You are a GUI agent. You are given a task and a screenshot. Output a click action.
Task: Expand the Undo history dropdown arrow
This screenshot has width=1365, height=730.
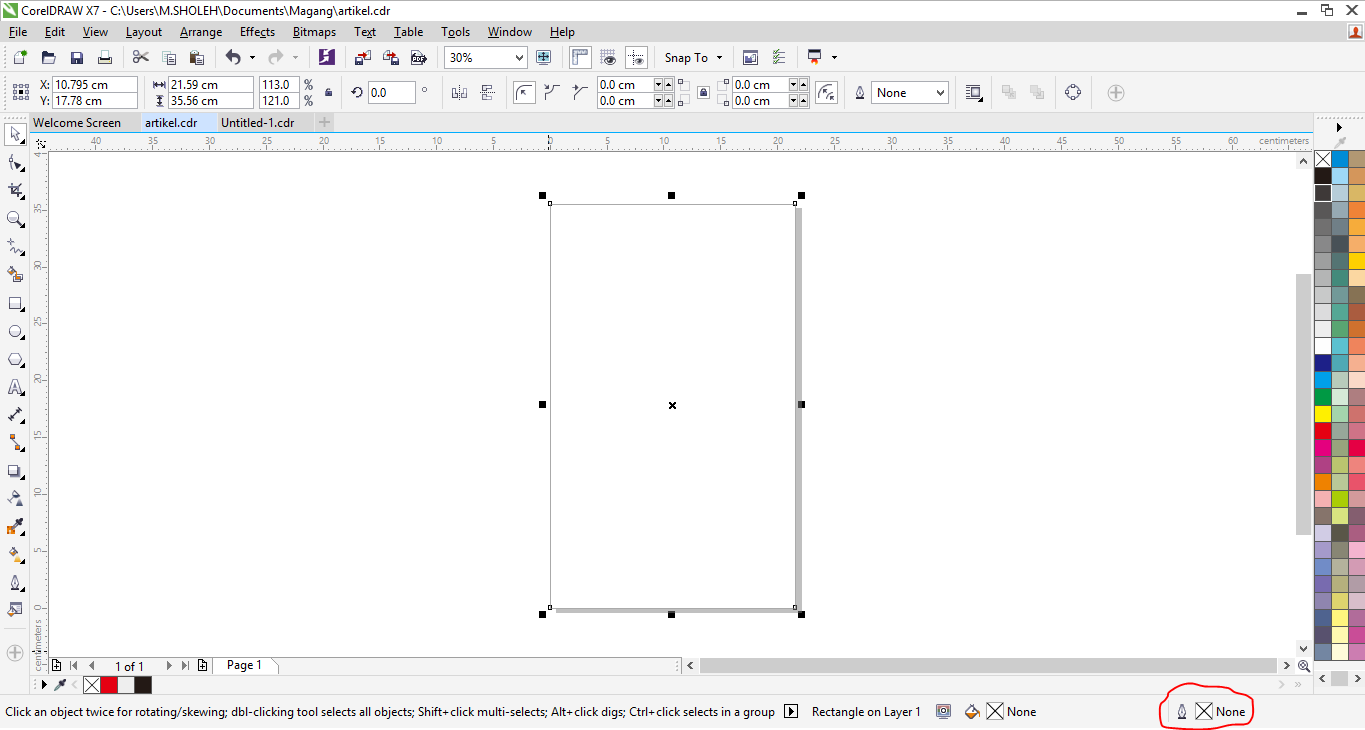click(x=252, y=57)
